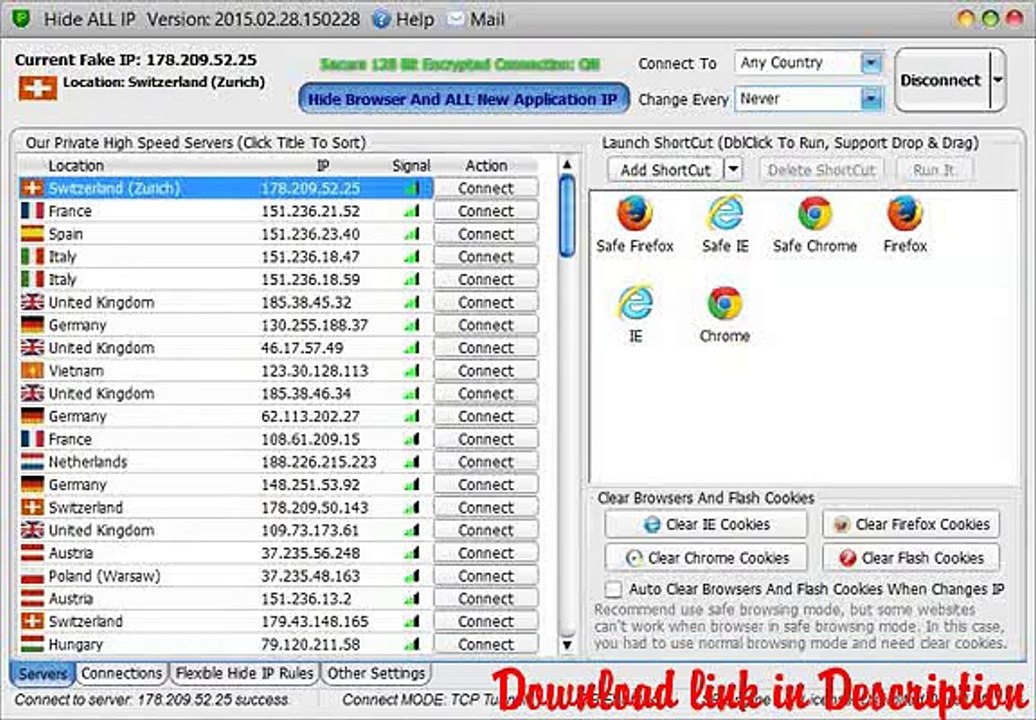Click the Chrome icon on Clear Chrome Cookies
The width and height of the screenshot is (1036, 720).
click(634, 559)
